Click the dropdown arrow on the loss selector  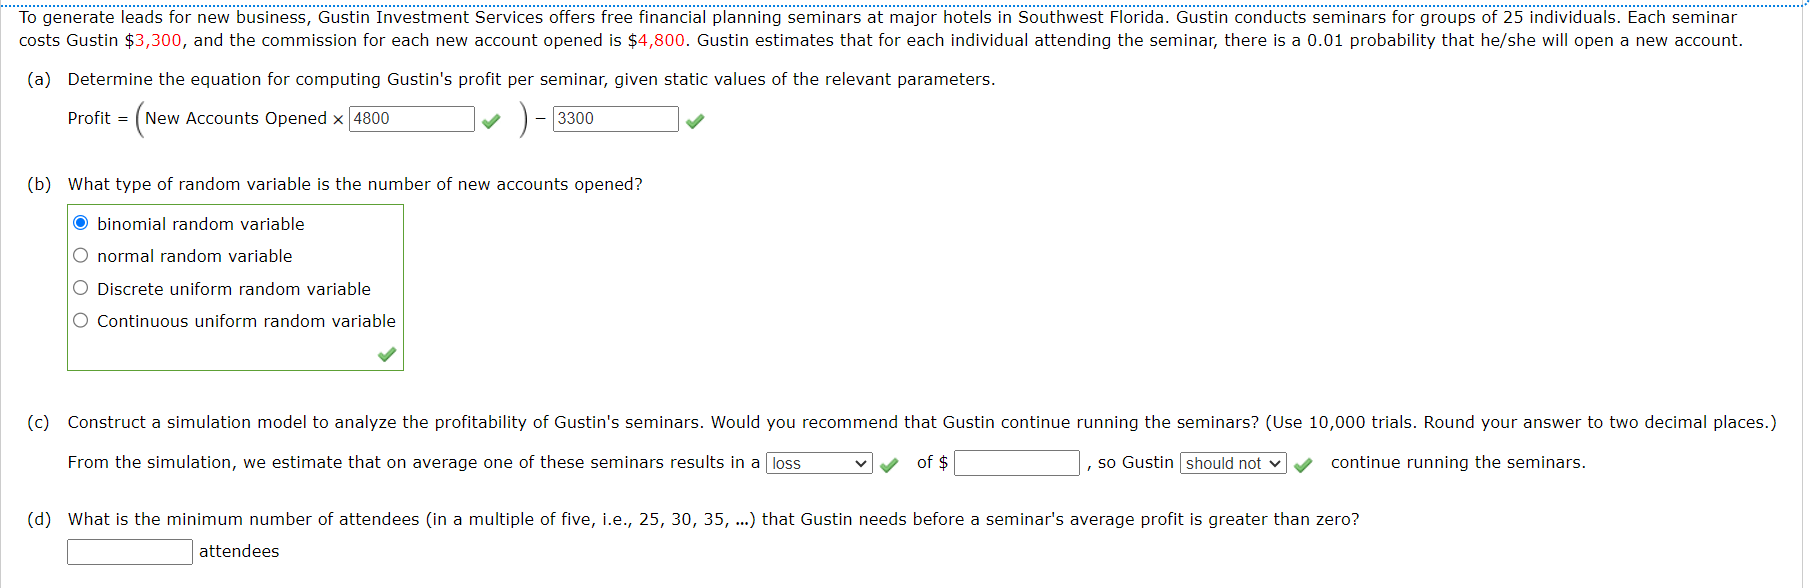point(862,463)
